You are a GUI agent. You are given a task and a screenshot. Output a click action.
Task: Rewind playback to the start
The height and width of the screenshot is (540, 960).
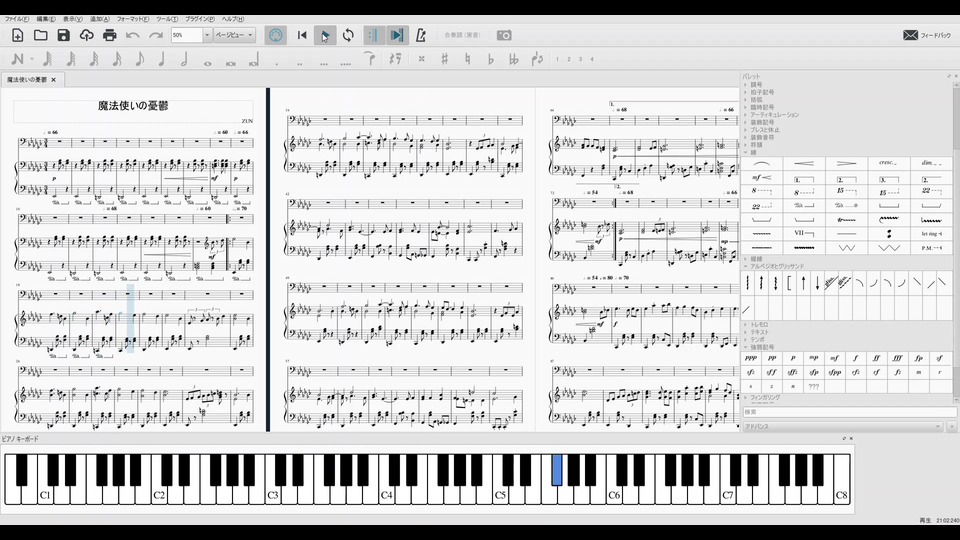coord(302,36)
